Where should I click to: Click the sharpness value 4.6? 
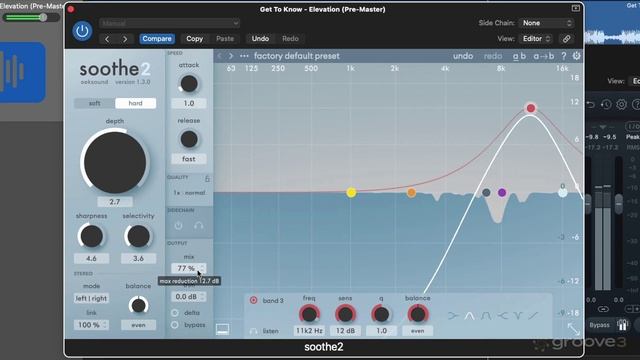91,258
